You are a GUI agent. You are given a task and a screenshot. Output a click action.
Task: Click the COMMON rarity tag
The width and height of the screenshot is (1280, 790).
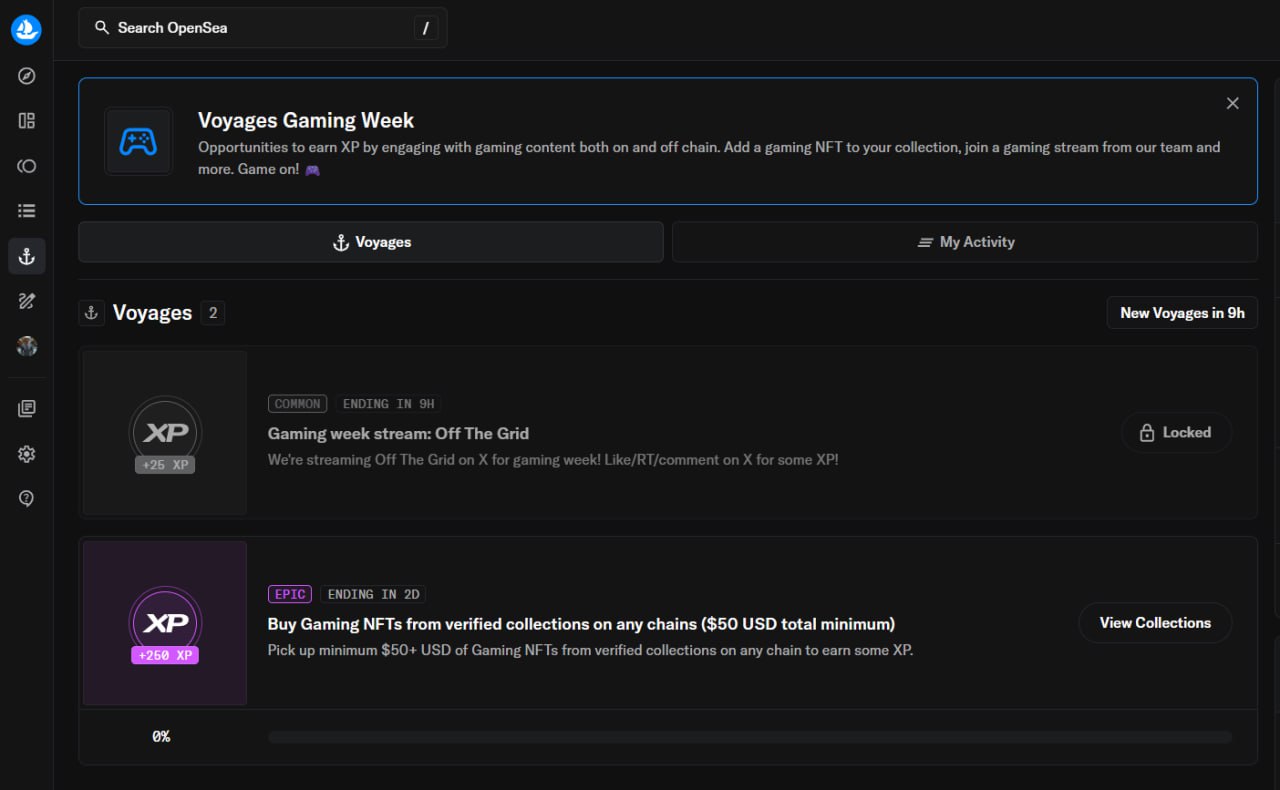click(x=298, y=404)
